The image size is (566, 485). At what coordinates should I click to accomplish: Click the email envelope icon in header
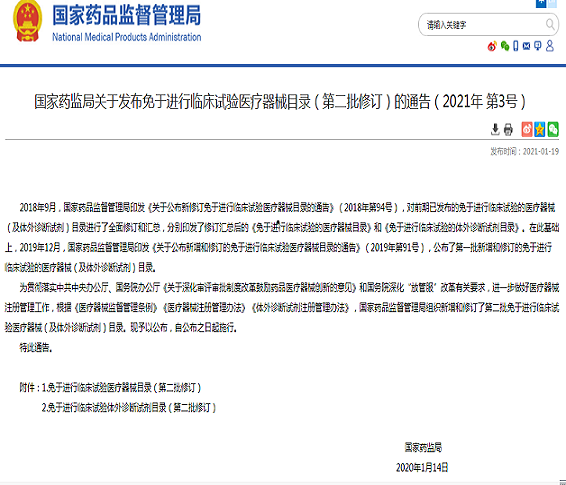click(526, 46)
